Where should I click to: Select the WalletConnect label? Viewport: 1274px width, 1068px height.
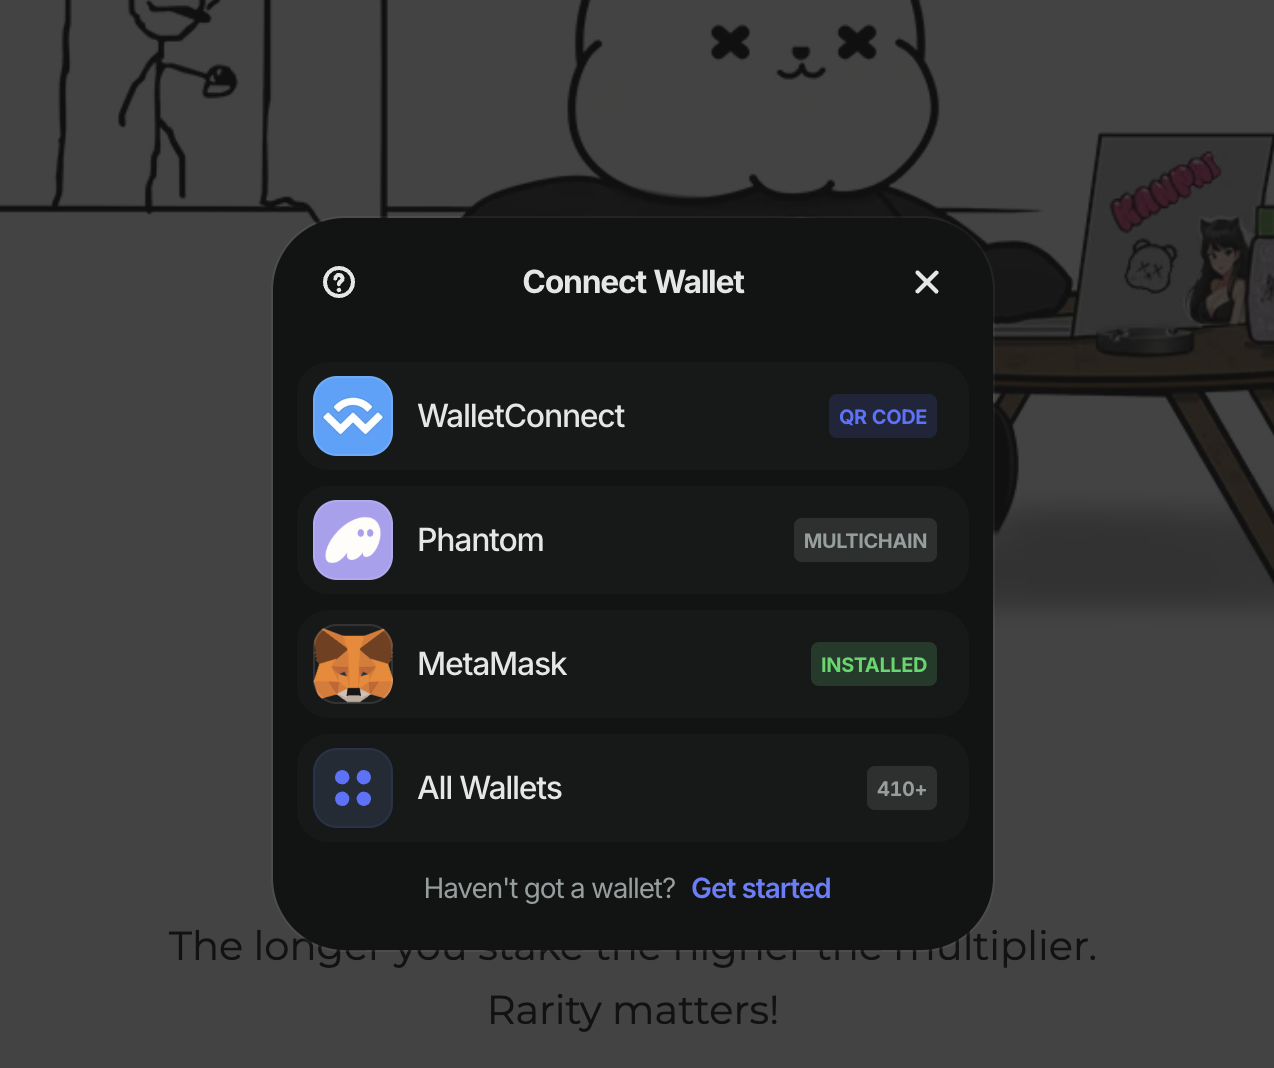[521, 416]
